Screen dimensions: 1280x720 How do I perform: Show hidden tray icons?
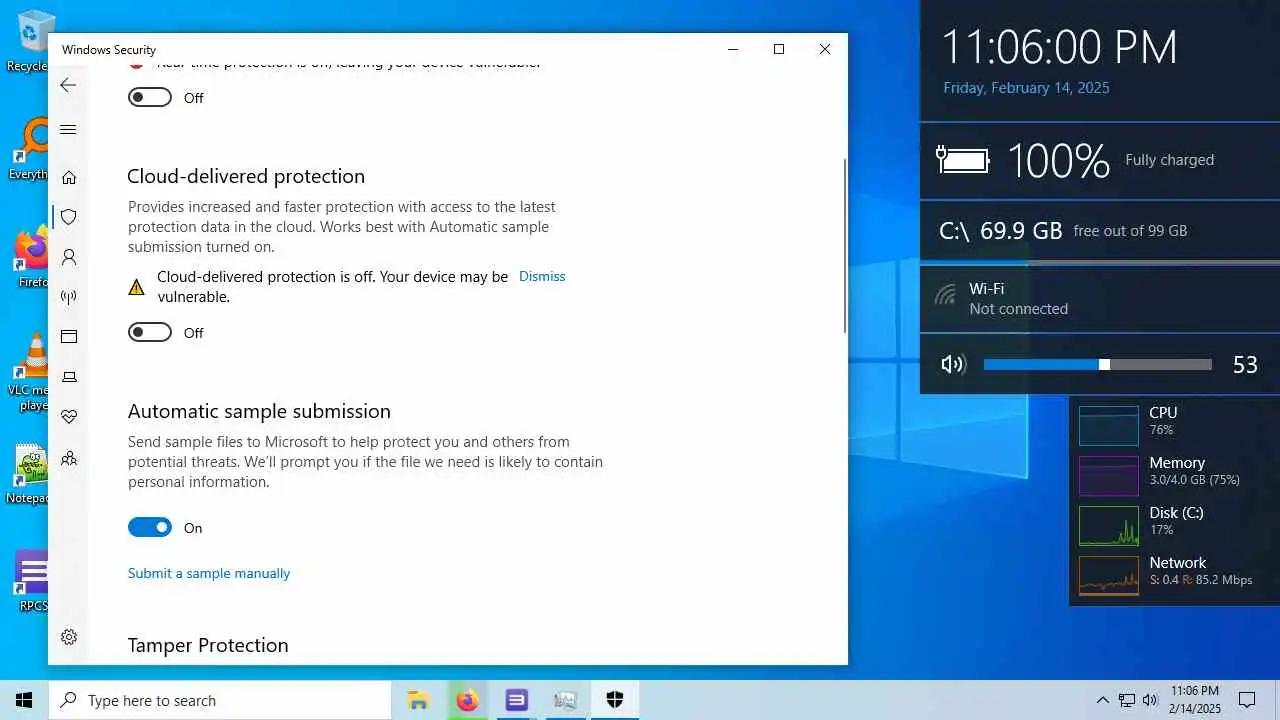point(1103,700)
